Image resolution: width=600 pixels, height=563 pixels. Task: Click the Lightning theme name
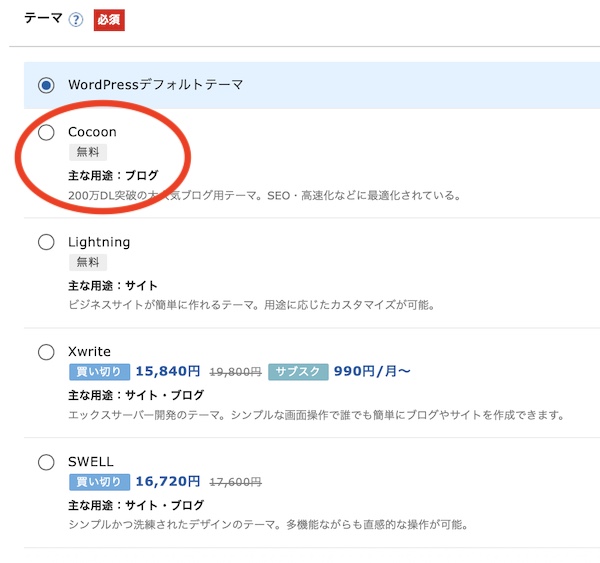pos(99,242)
